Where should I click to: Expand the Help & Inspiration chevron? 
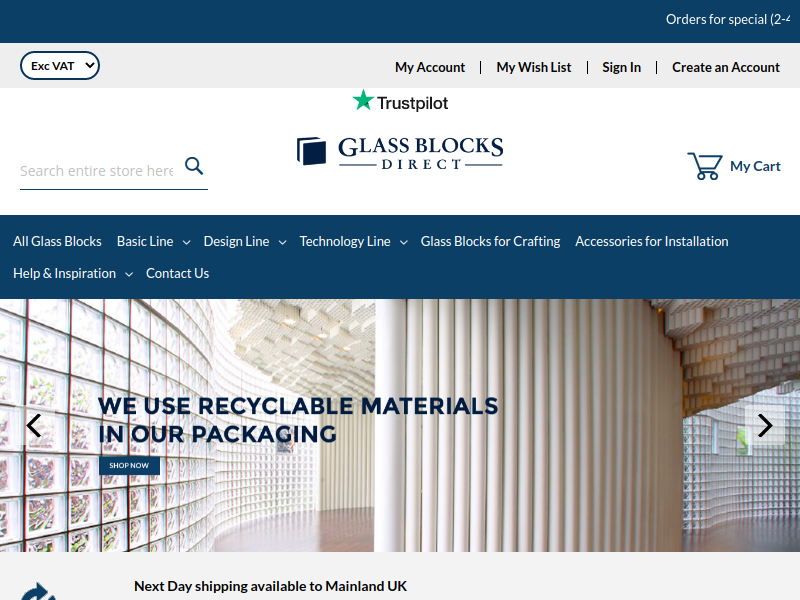pyautogui.click(x=129, y=274)
